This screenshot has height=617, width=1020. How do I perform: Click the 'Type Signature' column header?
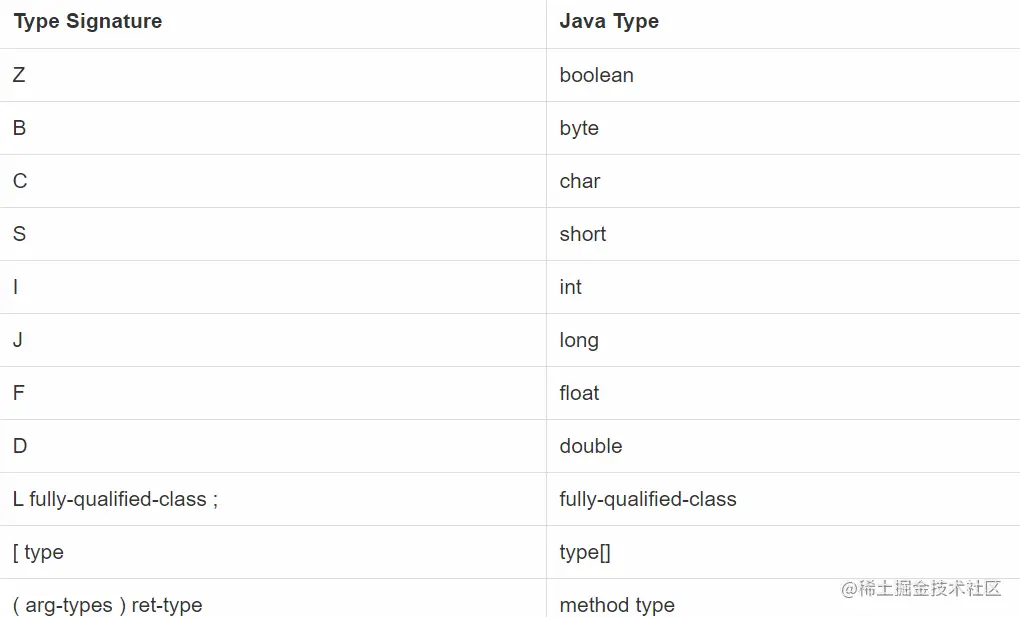[88, 22]
